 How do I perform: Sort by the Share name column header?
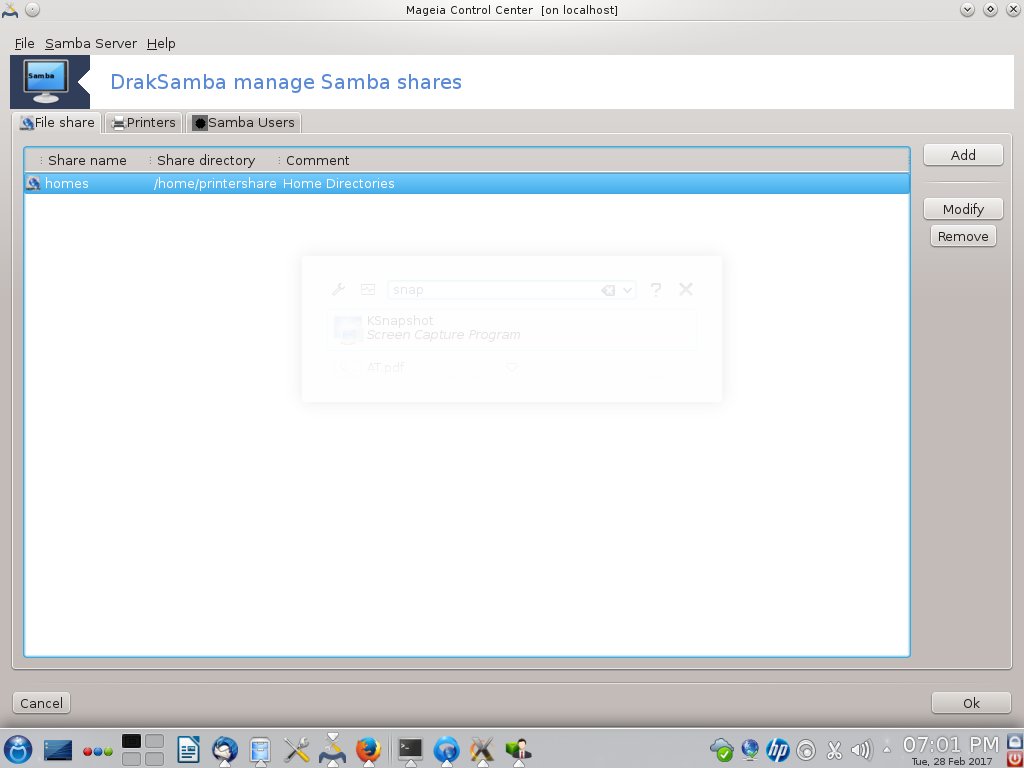tap(87, 161)
